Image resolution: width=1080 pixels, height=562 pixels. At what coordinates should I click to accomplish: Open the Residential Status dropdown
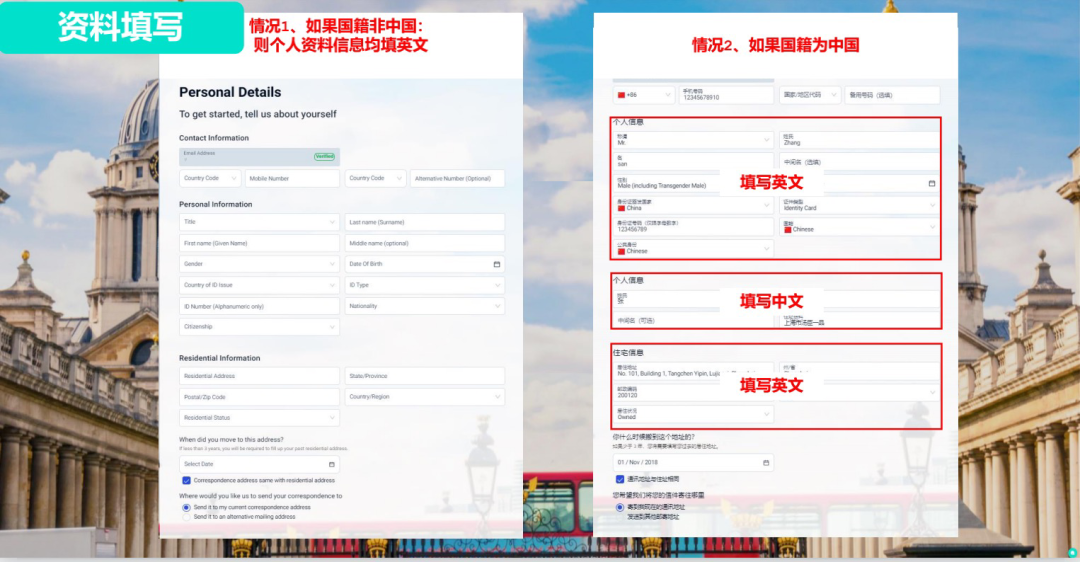coord(259,418)
